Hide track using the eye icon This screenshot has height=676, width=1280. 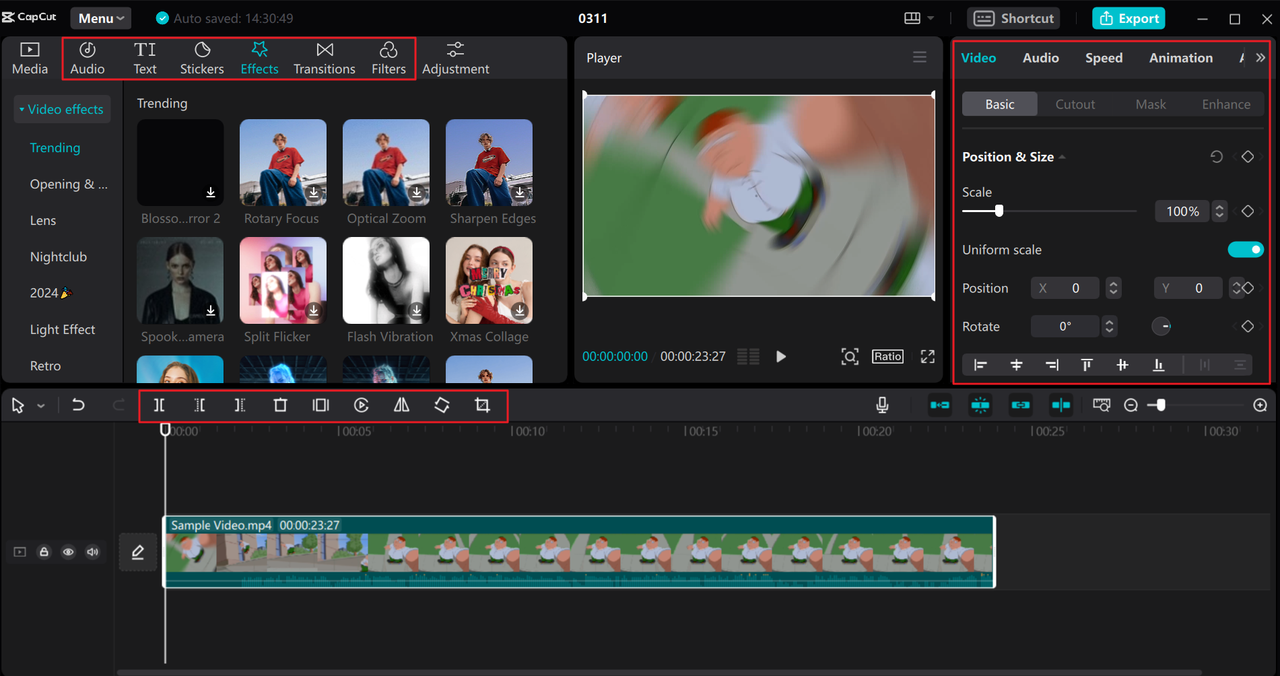(68, 552)
